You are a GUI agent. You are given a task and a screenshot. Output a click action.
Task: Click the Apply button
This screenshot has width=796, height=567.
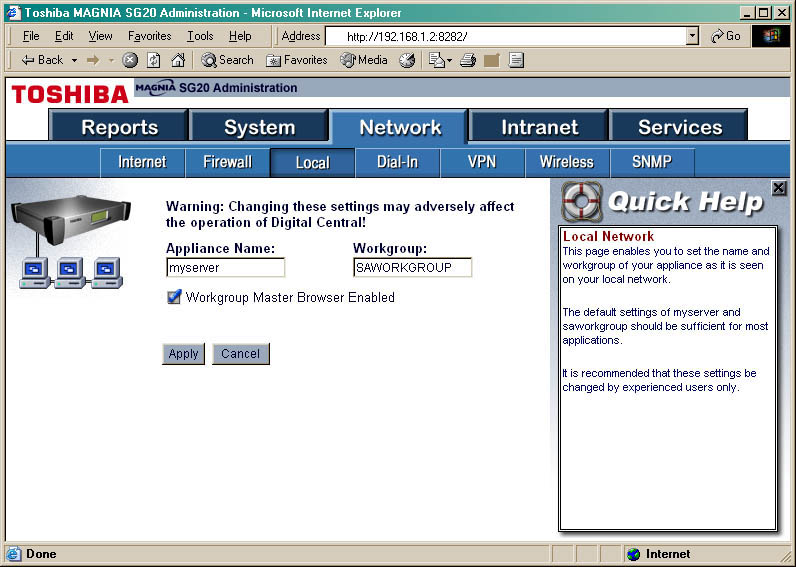[x=183, y=354]
